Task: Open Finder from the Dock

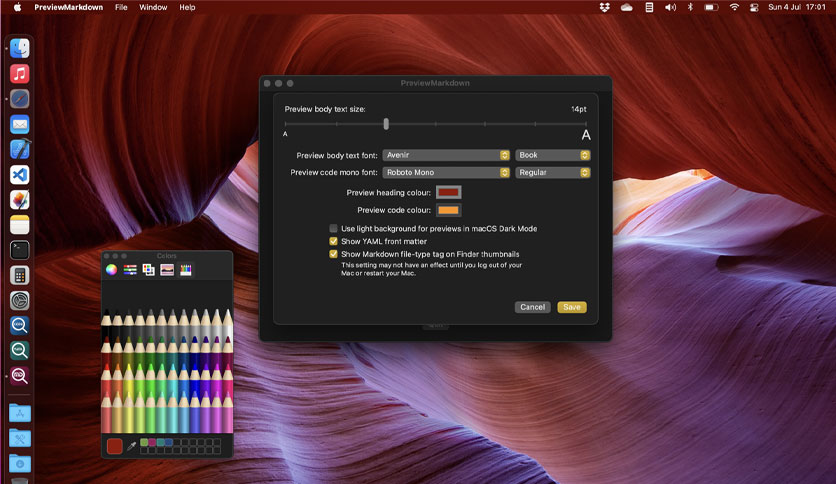Action: [20, 49]
